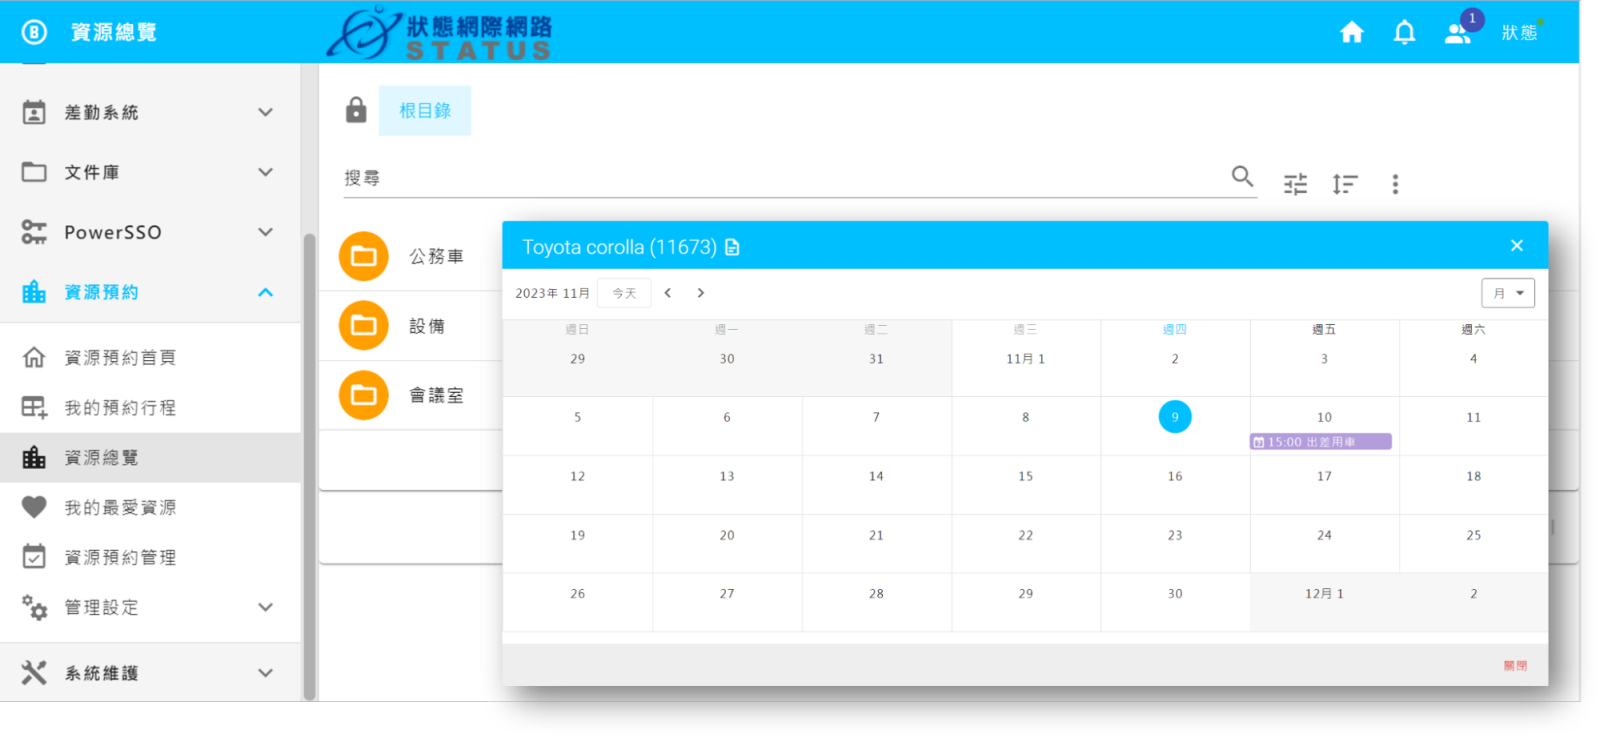The height and width of the screenshot is (738, 1600).
Task: Go to the home page icon
Action: pyautogui.click(x=1351, y=33)
